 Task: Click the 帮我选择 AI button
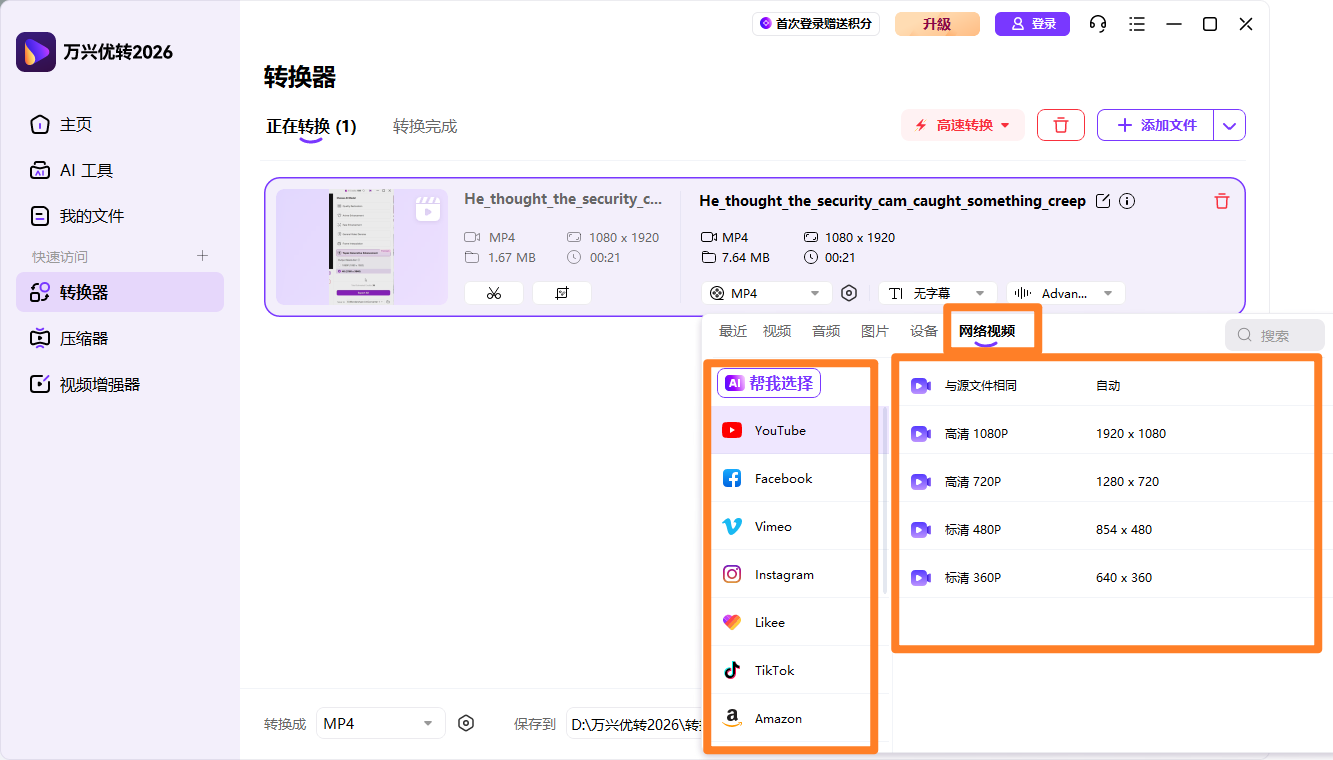[x=768, y=382]
